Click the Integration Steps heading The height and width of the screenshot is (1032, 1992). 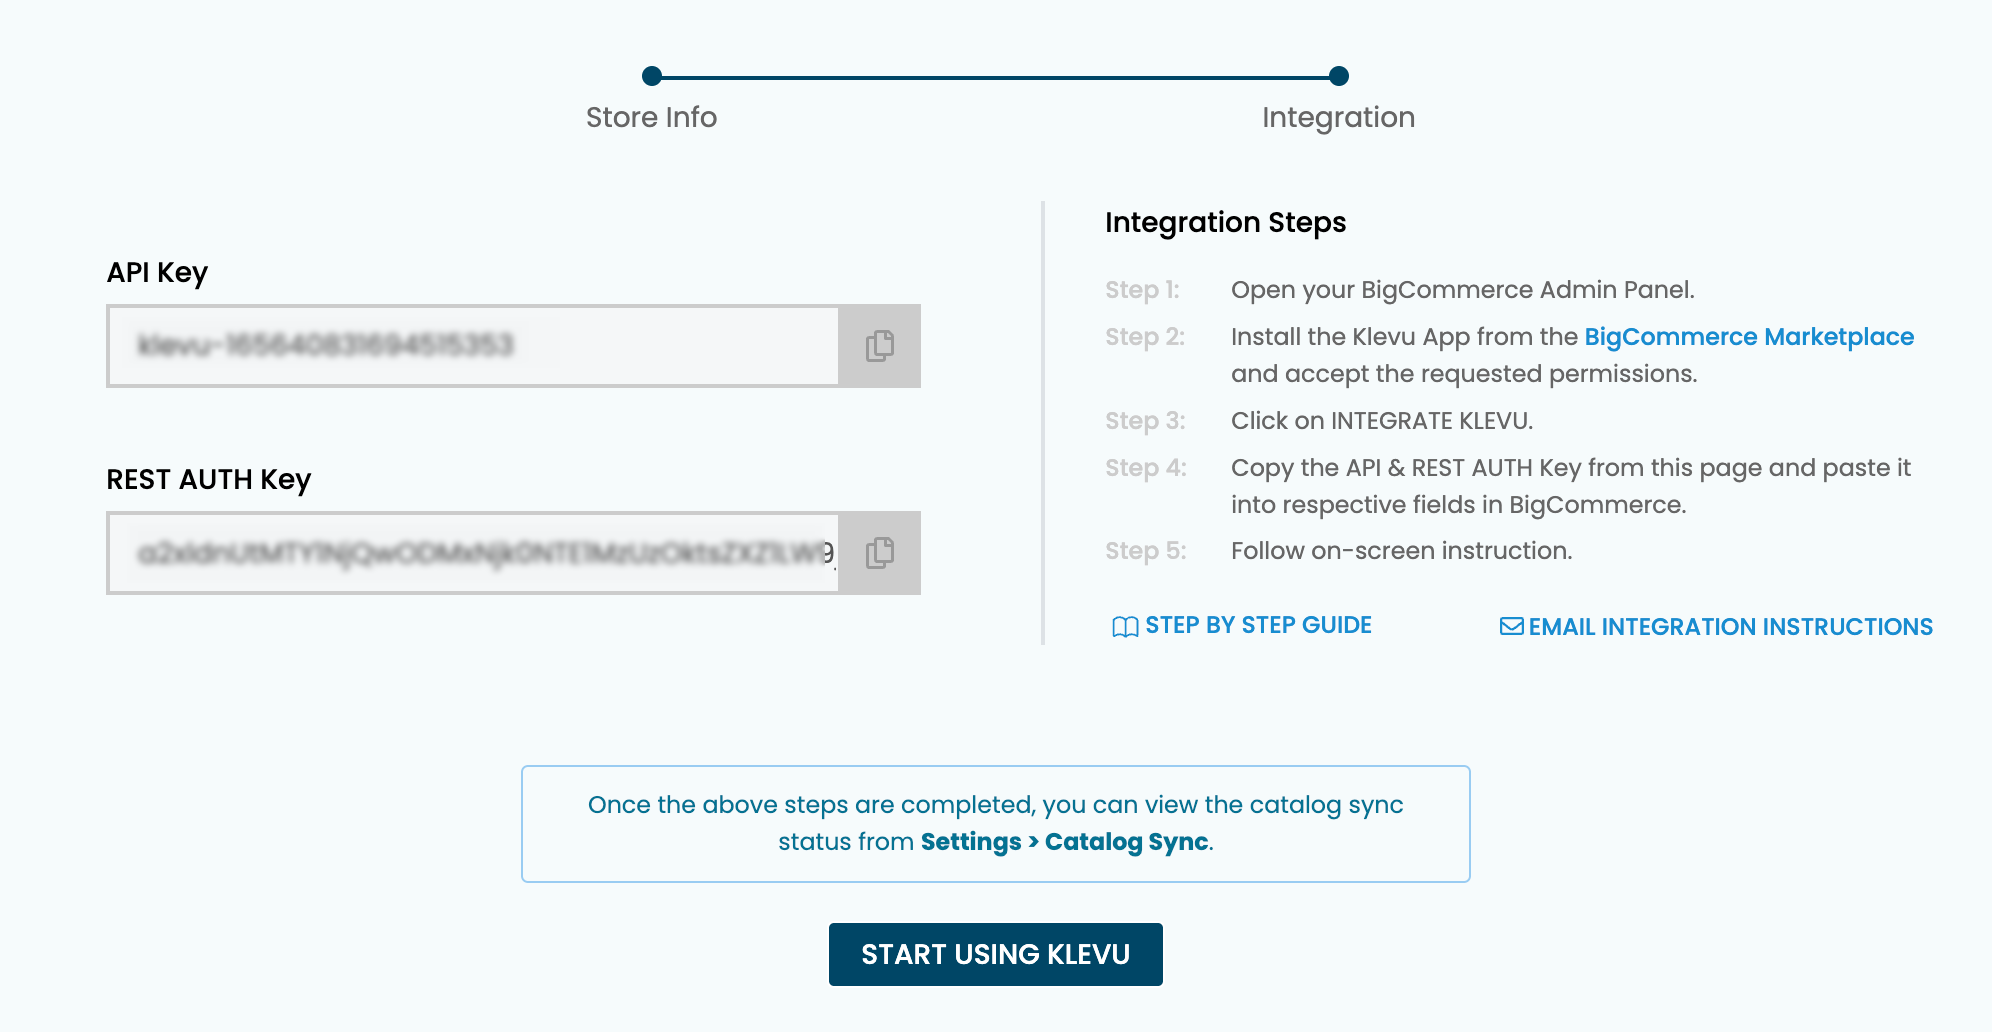[x=1225, y=222]
